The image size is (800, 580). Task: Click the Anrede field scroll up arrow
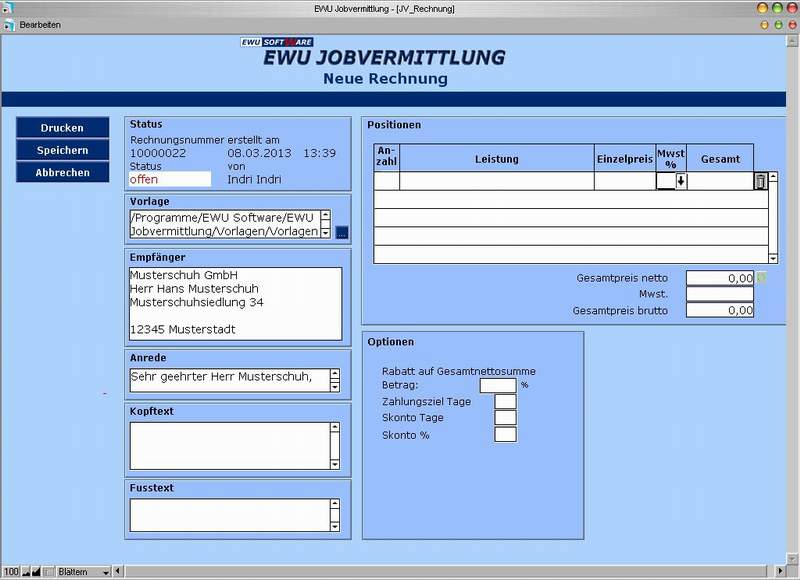[x=335, y=373]
